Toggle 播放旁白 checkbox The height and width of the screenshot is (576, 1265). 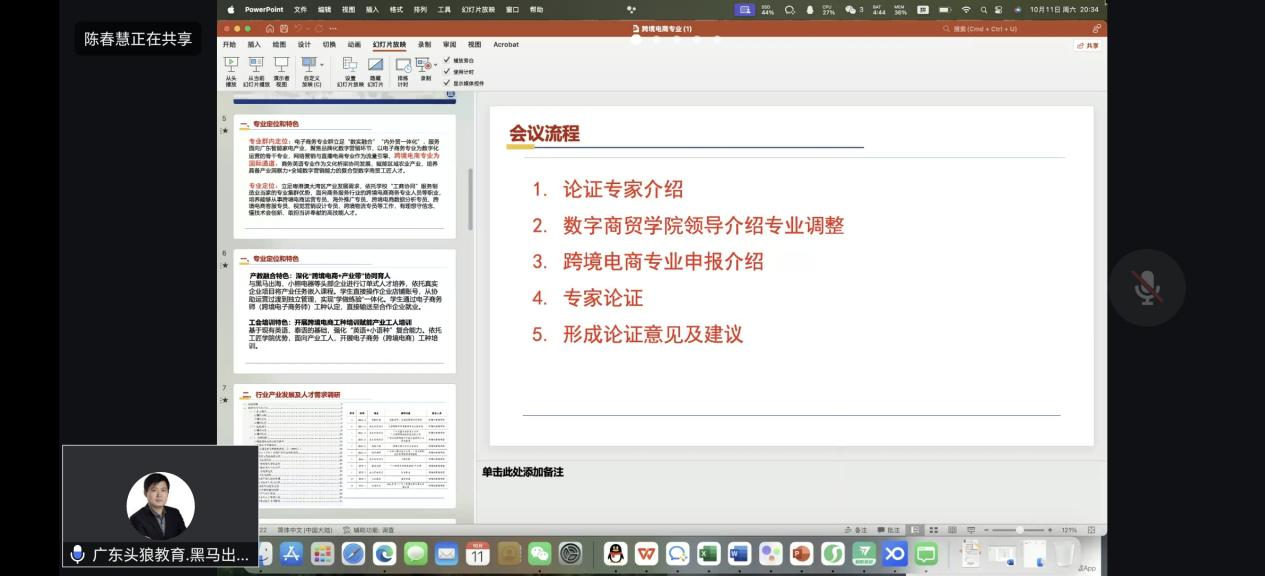point(447,60)
